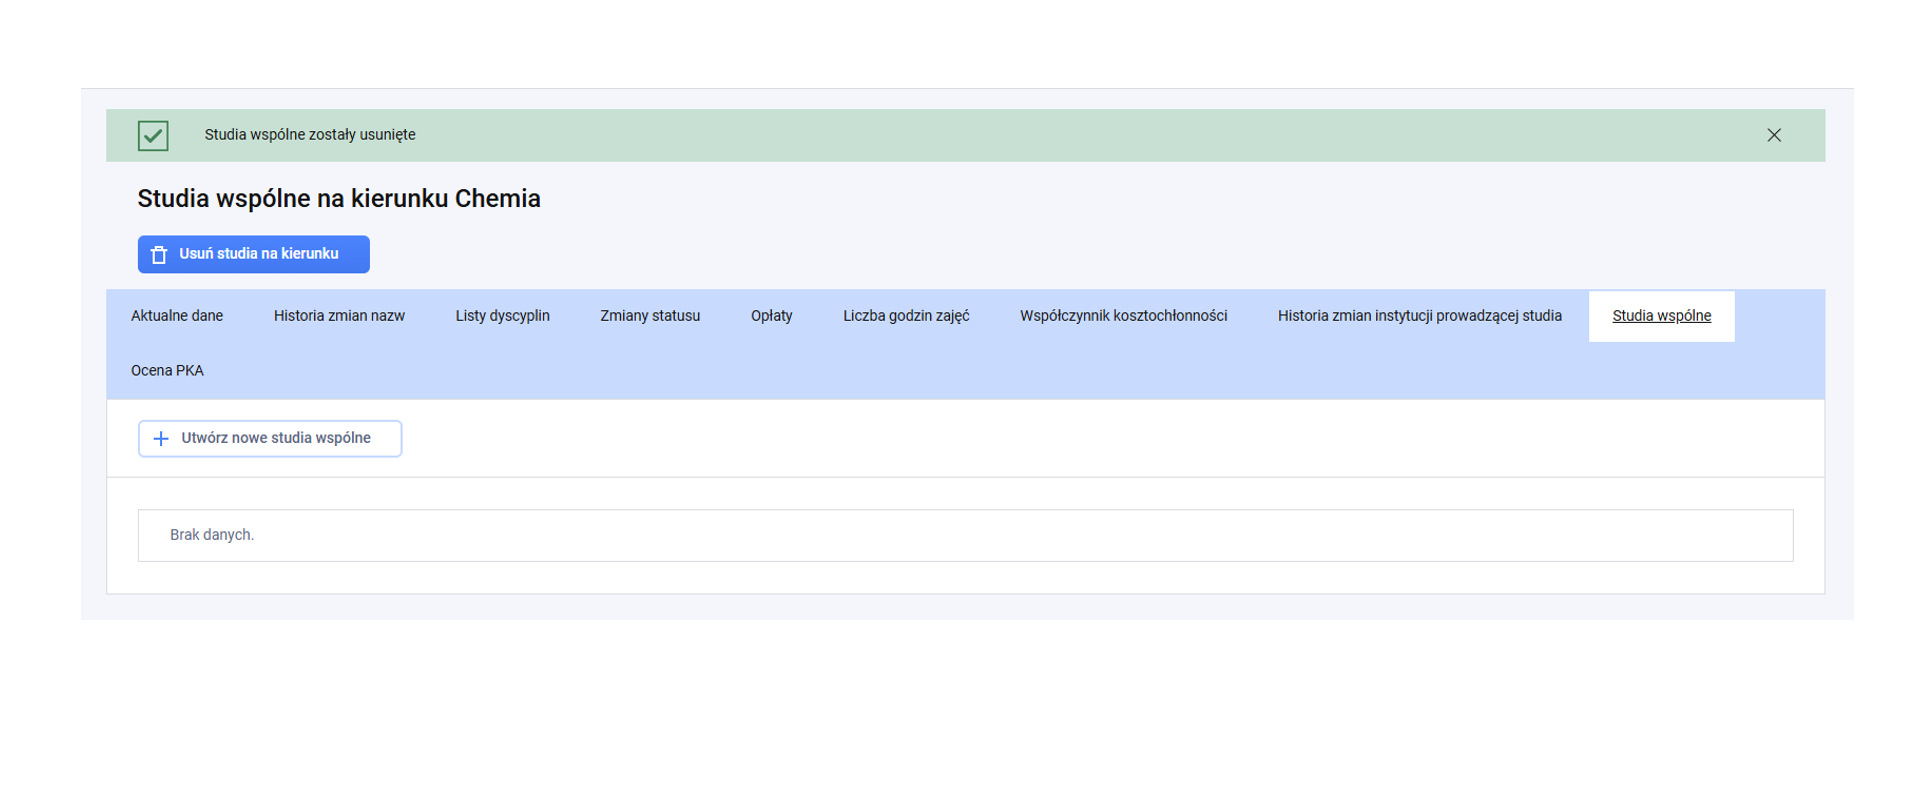Click the 'Studia wspólne zostały usunięte' message text

coord(310,135)
